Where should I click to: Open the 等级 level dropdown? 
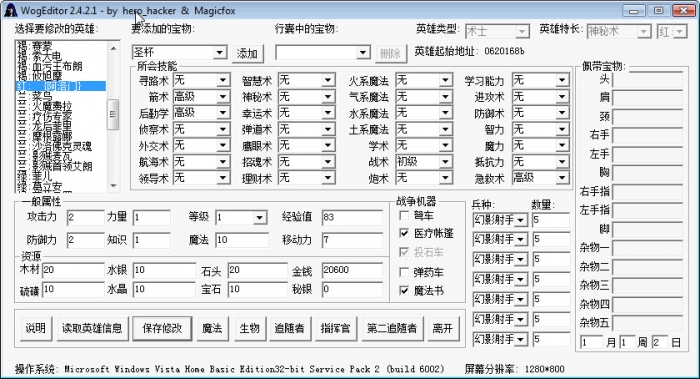(x=260, y=218)
